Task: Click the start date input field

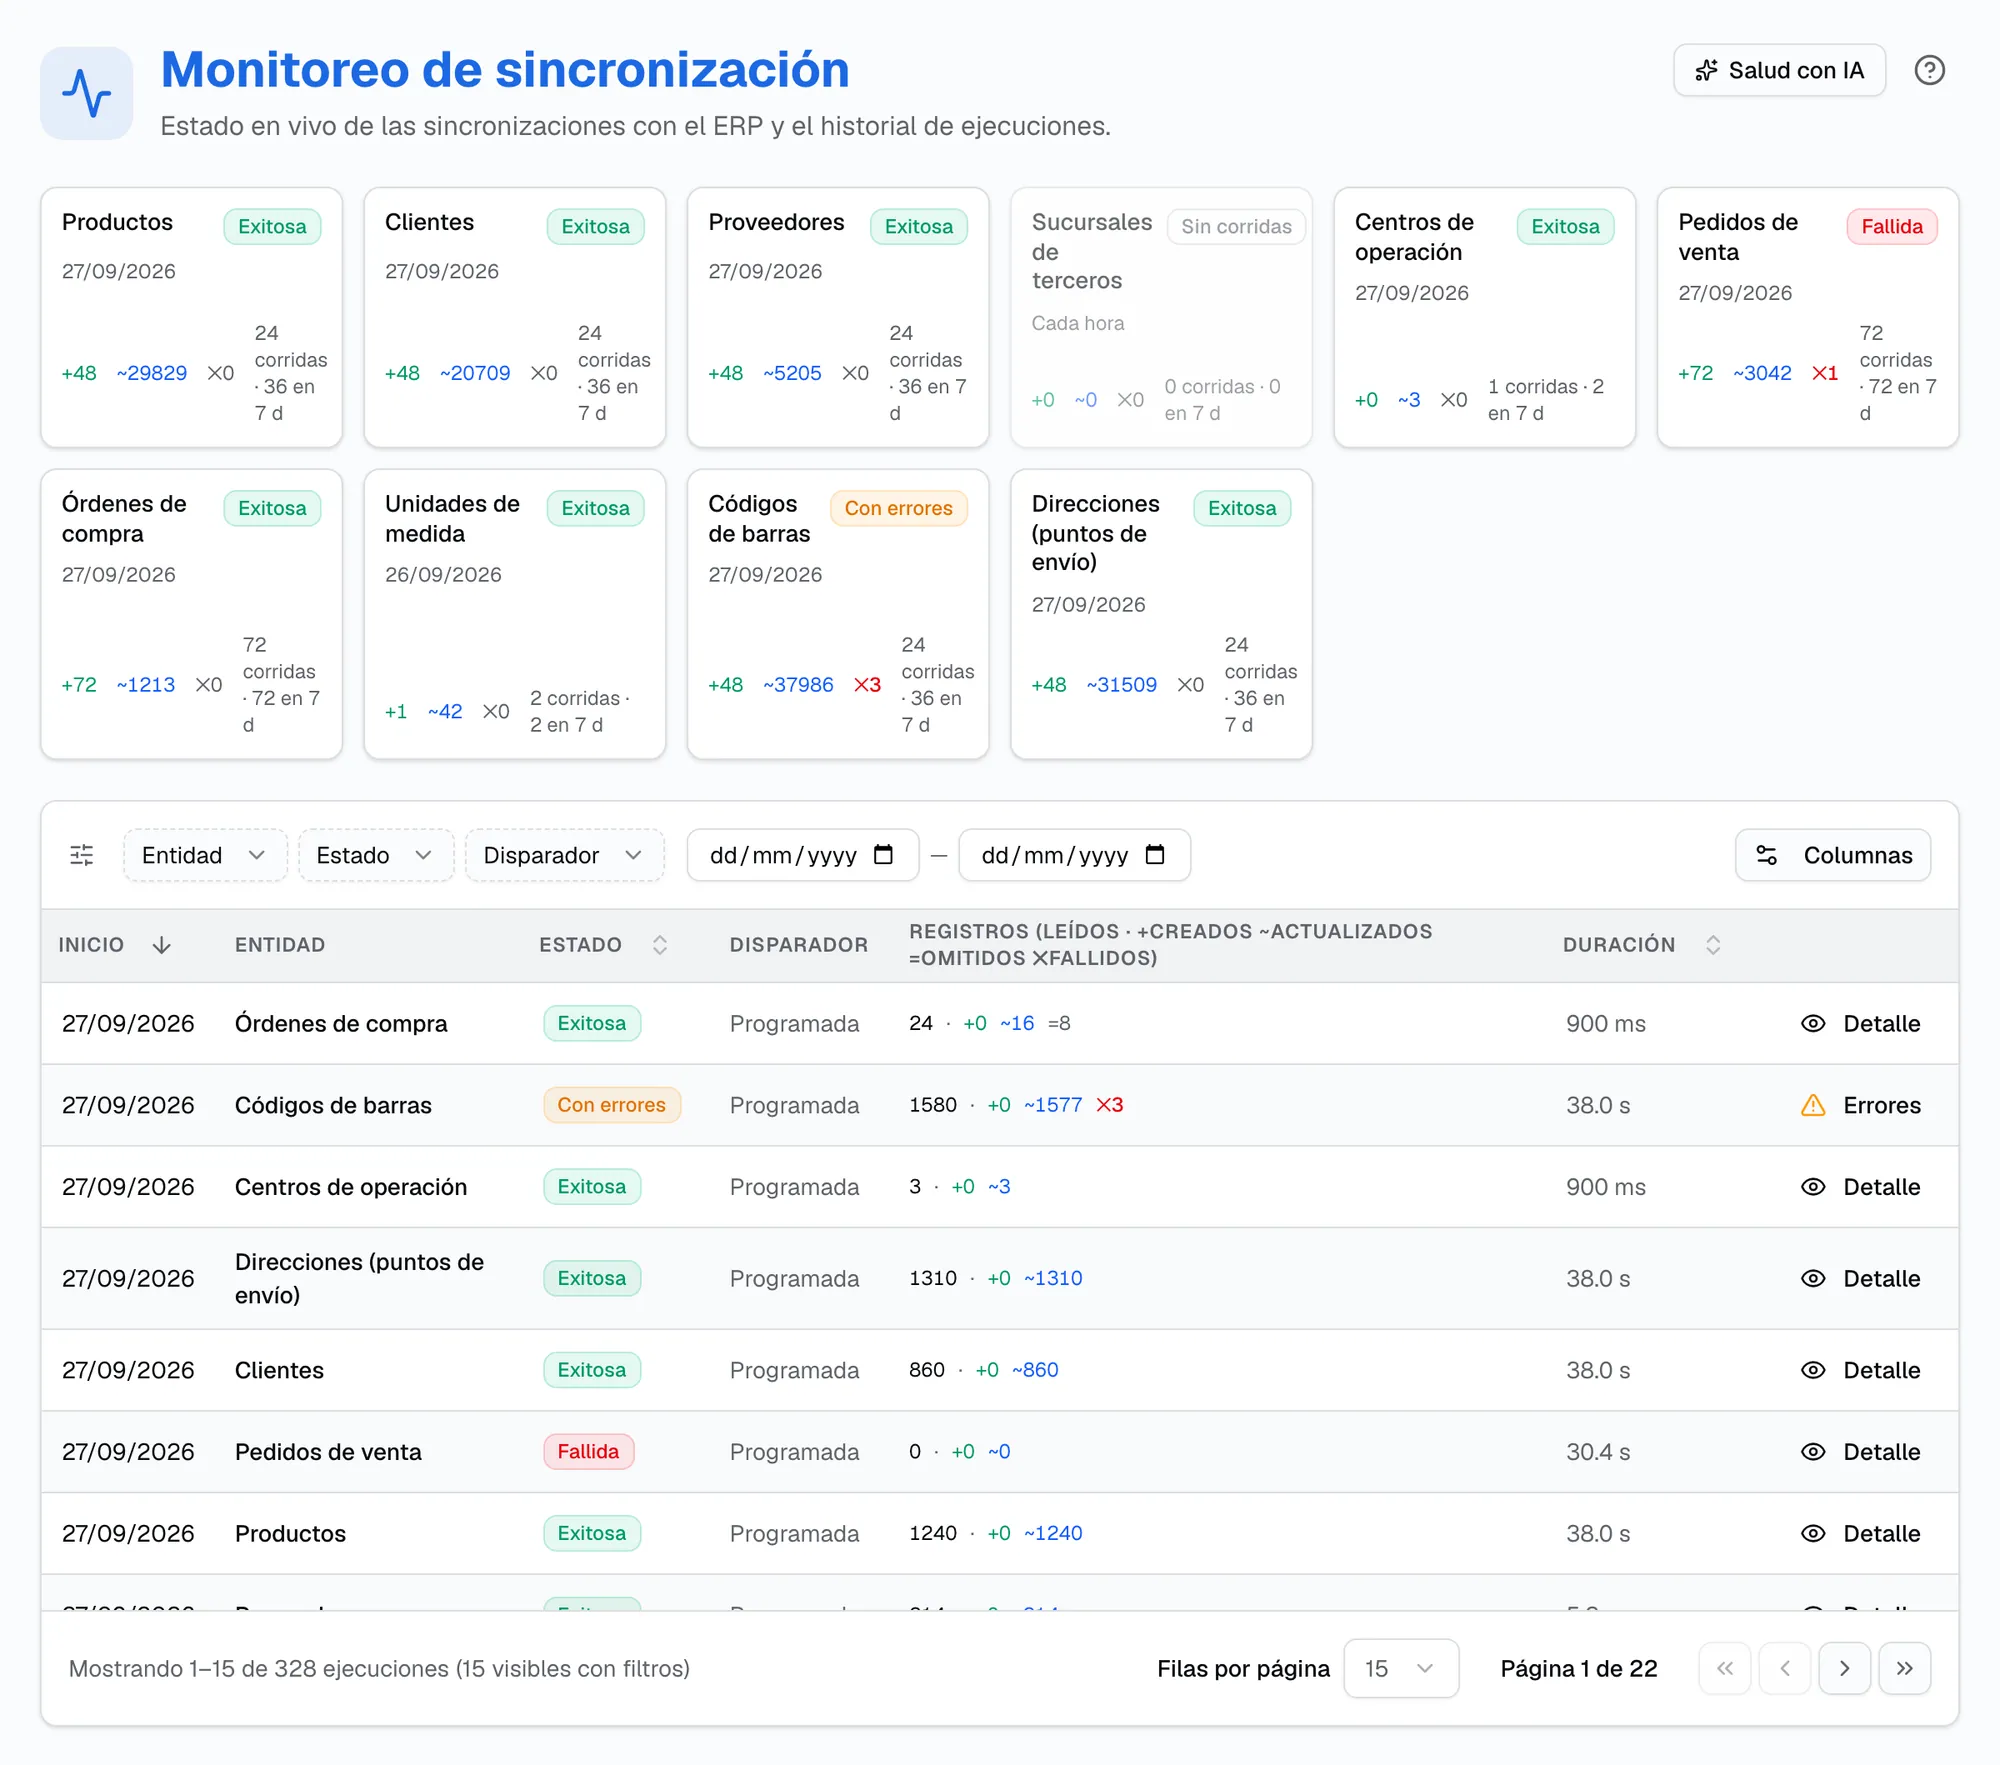Action: pos(803,855)
